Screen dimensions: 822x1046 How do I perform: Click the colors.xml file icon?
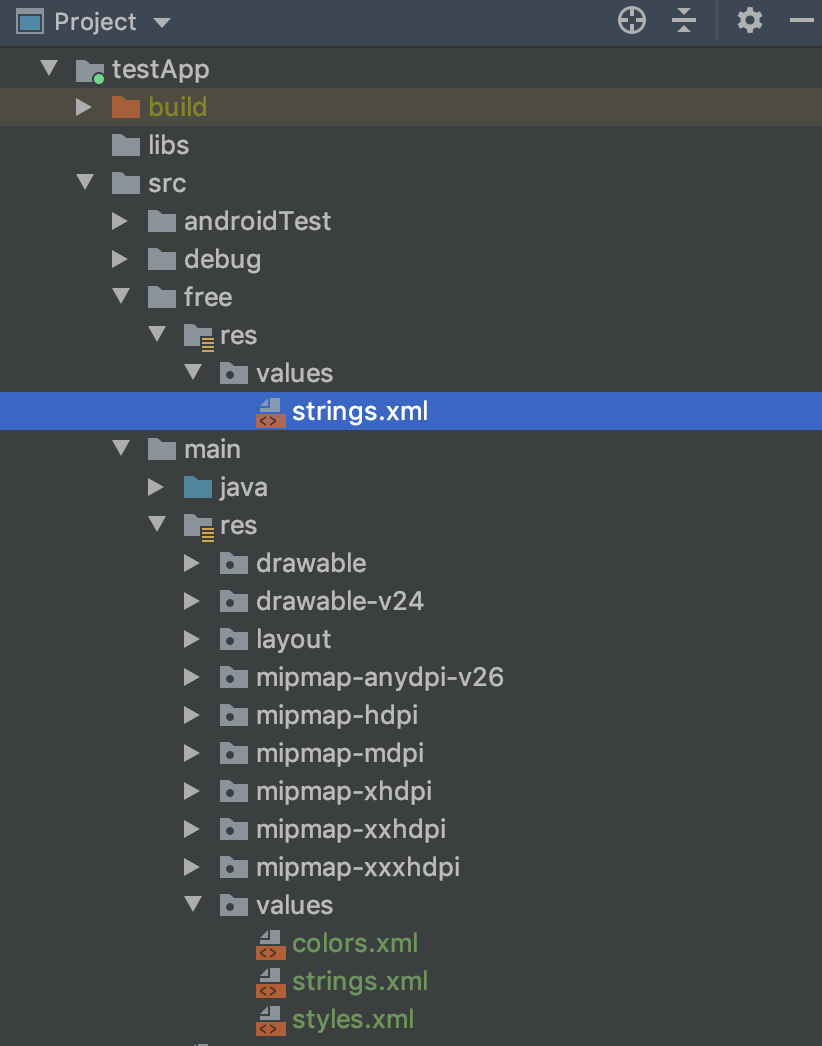[x=270, y=944]
